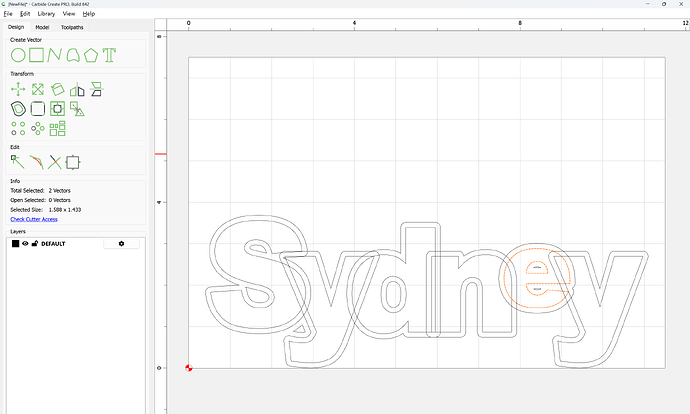Pick the Polygon creation tool
The width and height of the screenshot is (690, 414).
91,54
